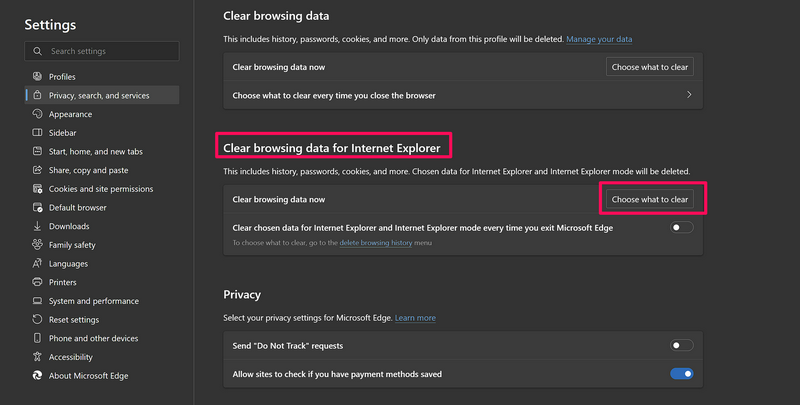Follow the "delete browsing history" link
The height and width of the screenshot is (405, 800).
(378, 243)
